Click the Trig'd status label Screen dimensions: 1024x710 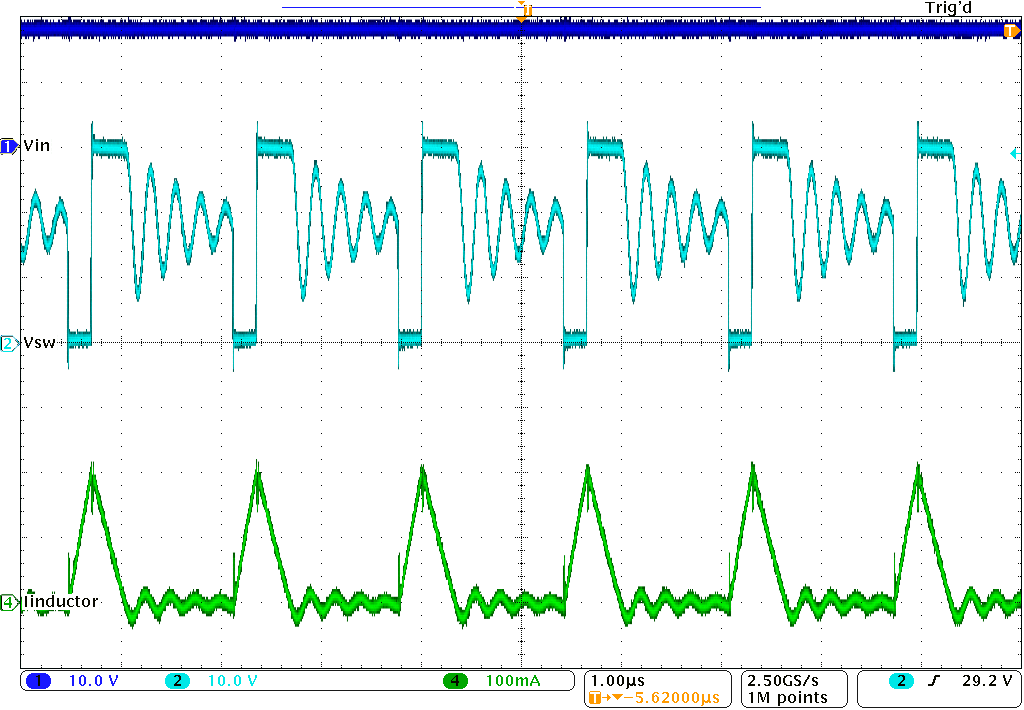coord(948,8)
